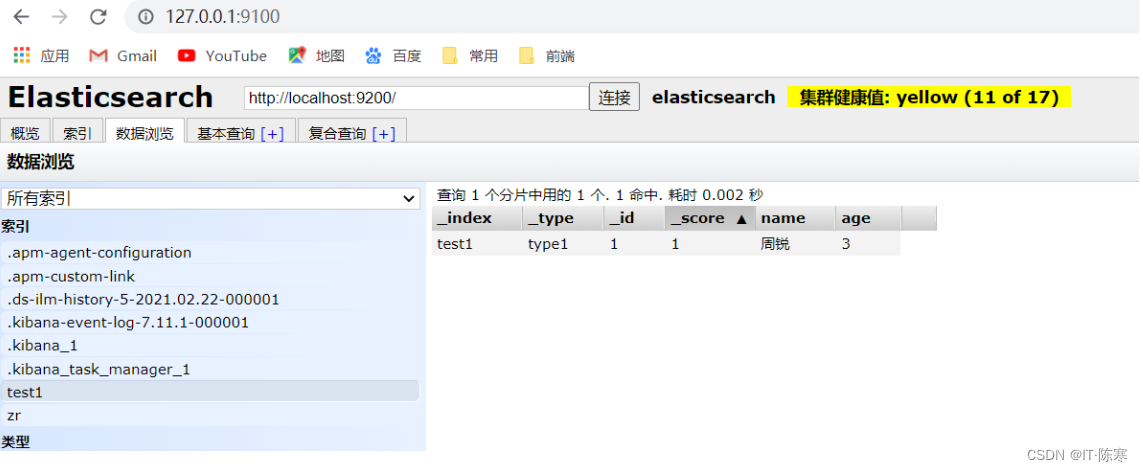Open the 地图 maps bookmark
This screenshot has width=1143, height=472.
[316, 55]
